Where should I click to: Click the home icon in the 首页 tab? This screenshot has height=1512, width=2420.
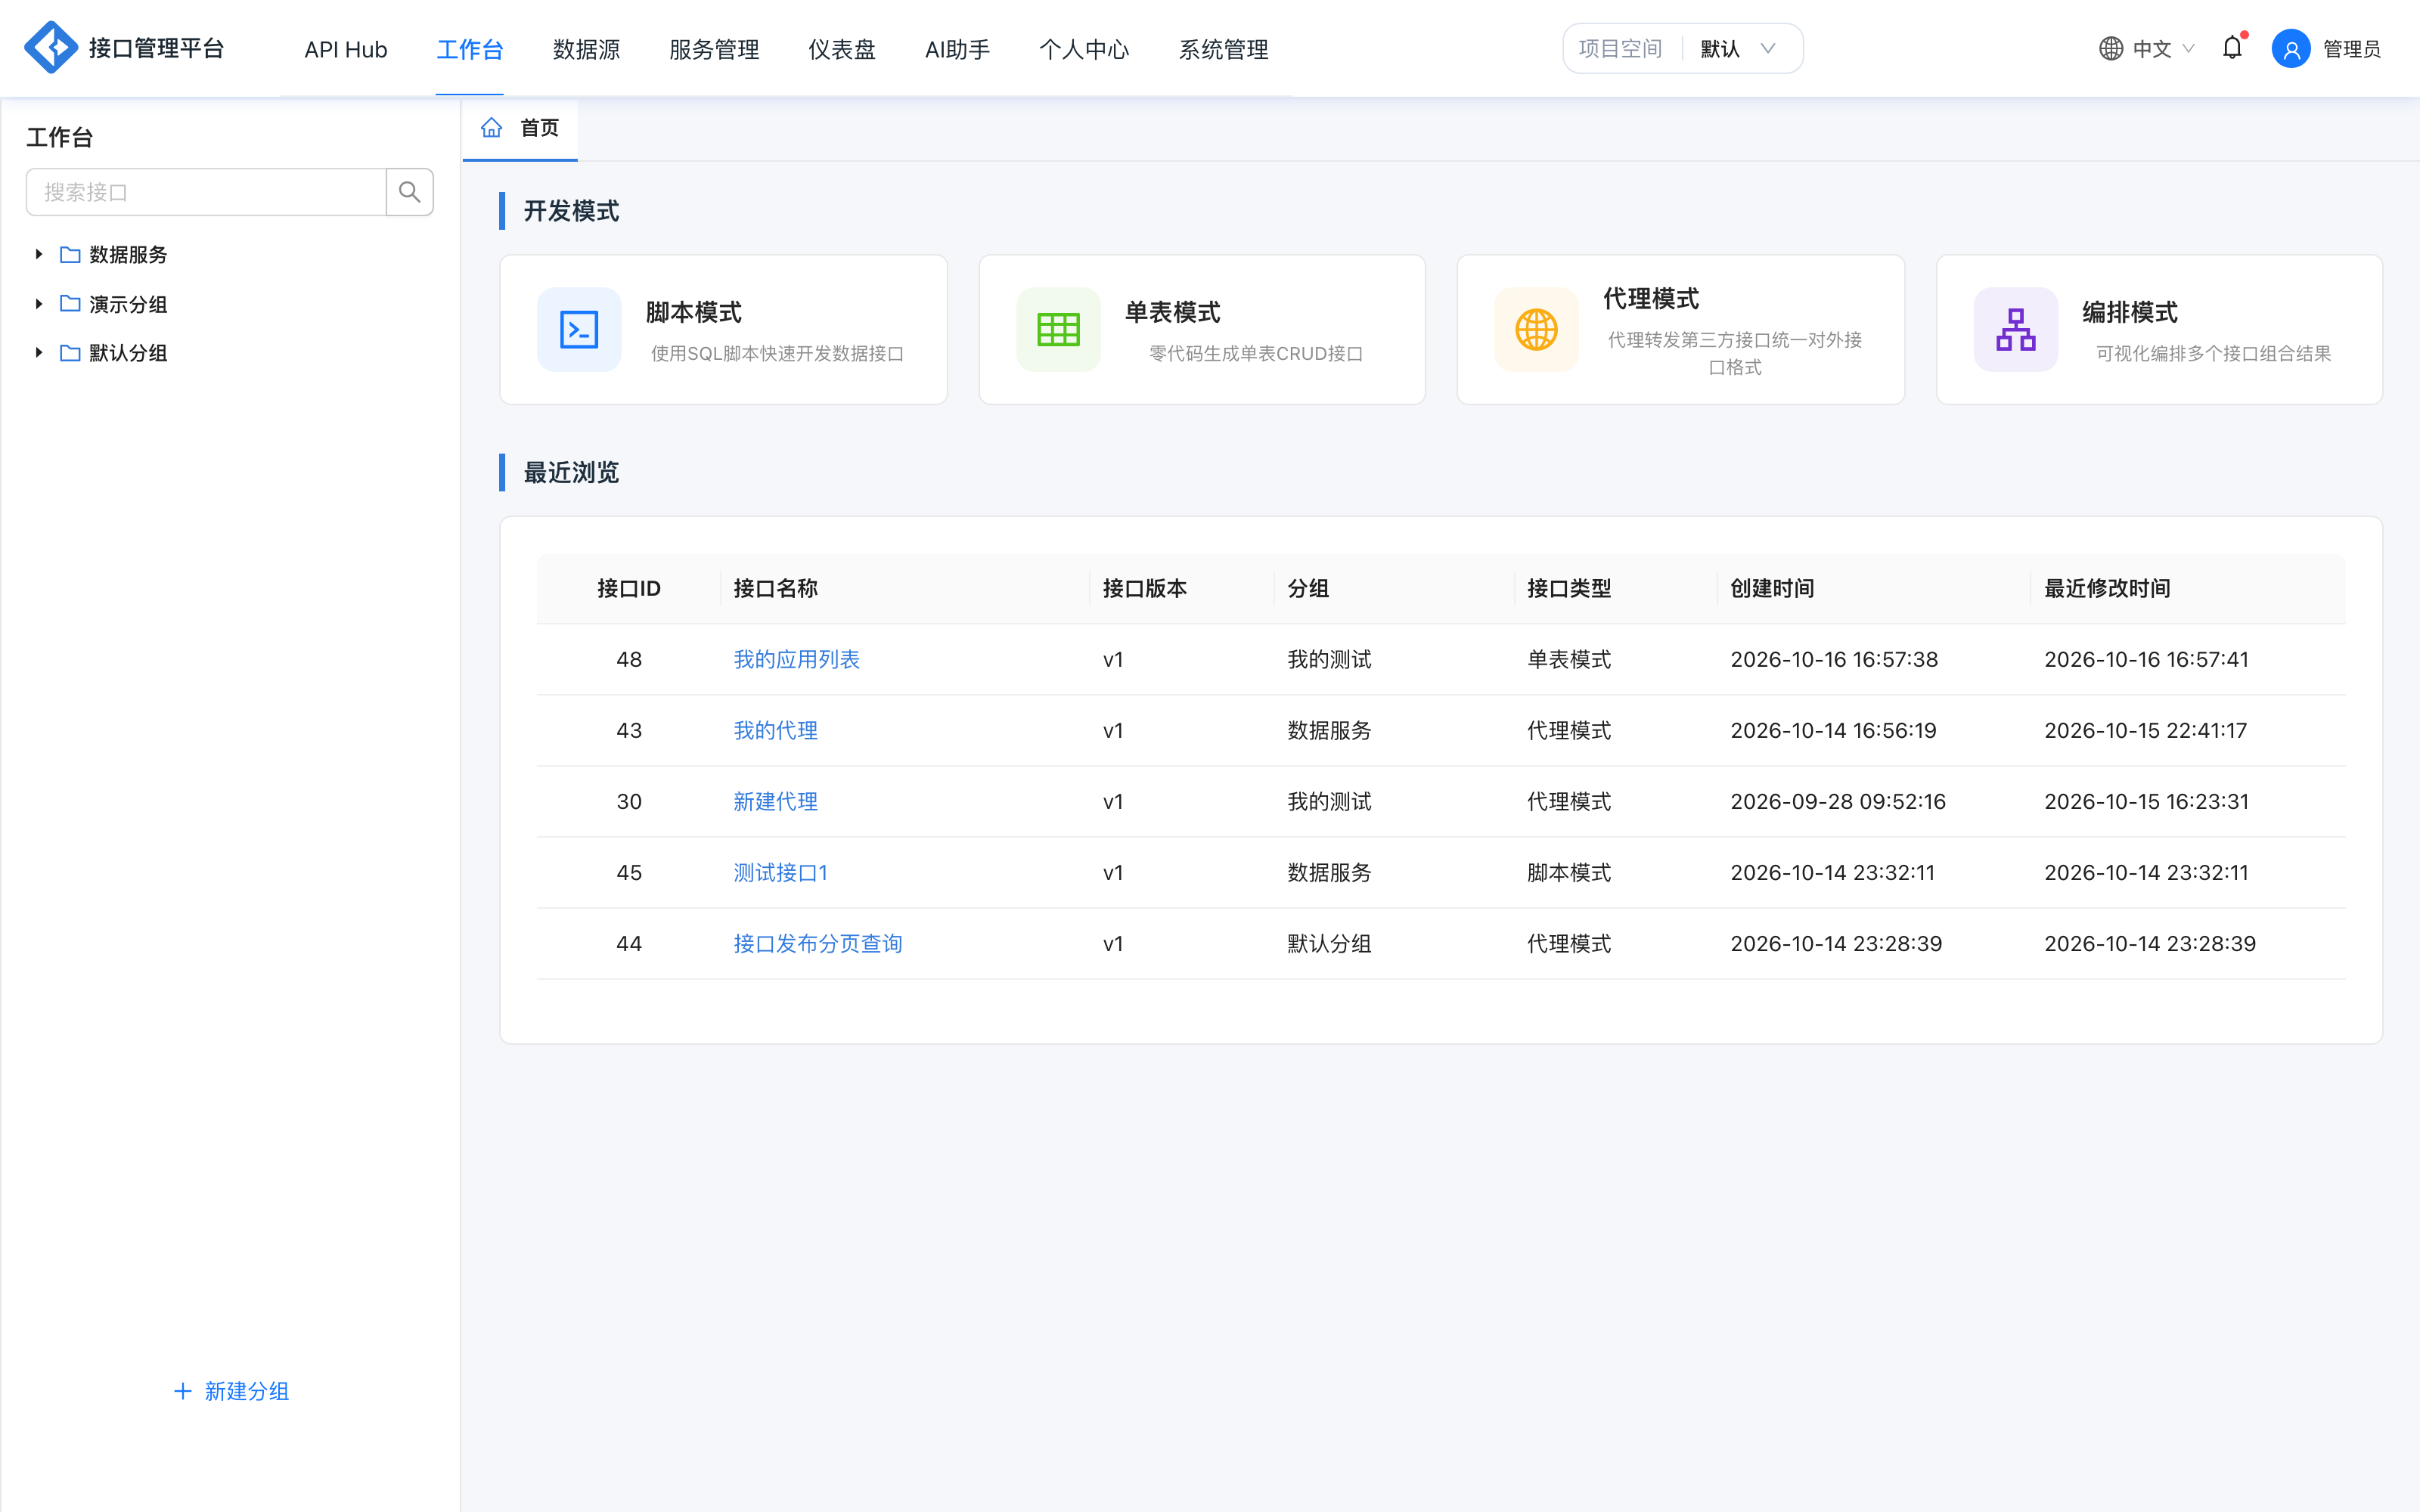point(491,128)
